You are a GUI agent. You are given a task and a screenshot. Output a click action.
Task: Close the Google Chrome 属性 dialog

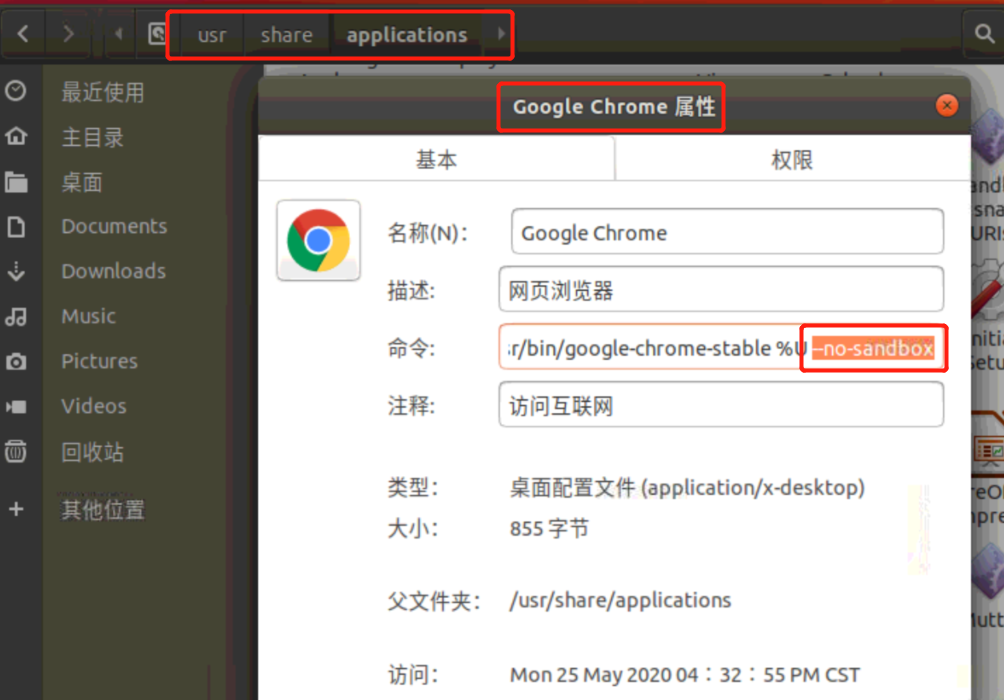(x=946, y=105)
